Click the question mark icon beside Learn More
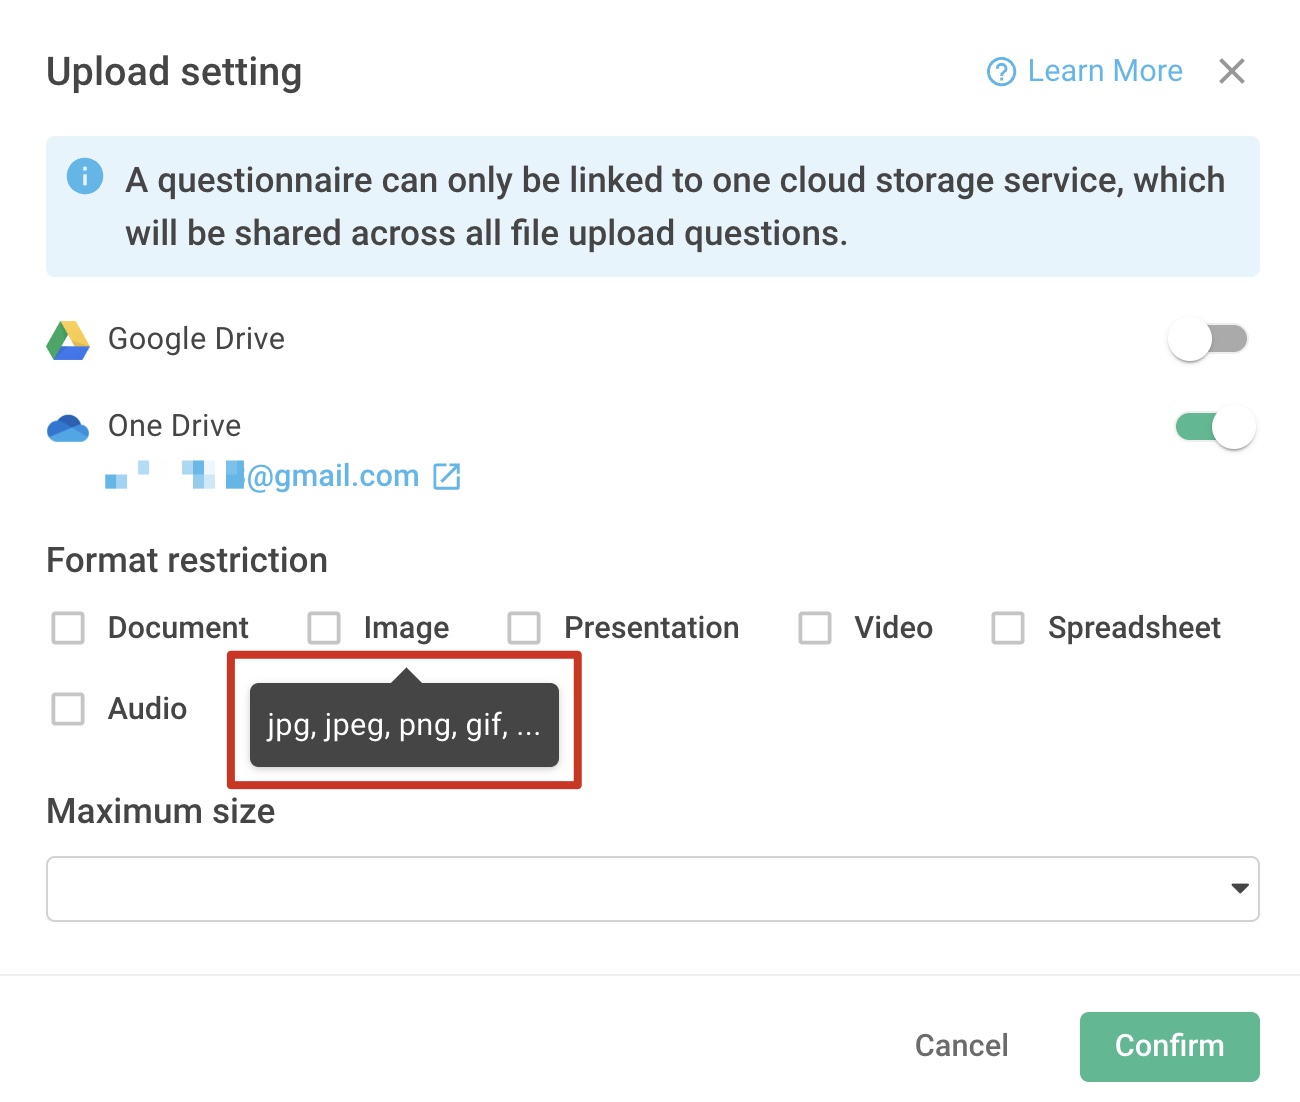Image resolution: width=1300 pixels, height=1102 pixels. (x=1000, y=71)
